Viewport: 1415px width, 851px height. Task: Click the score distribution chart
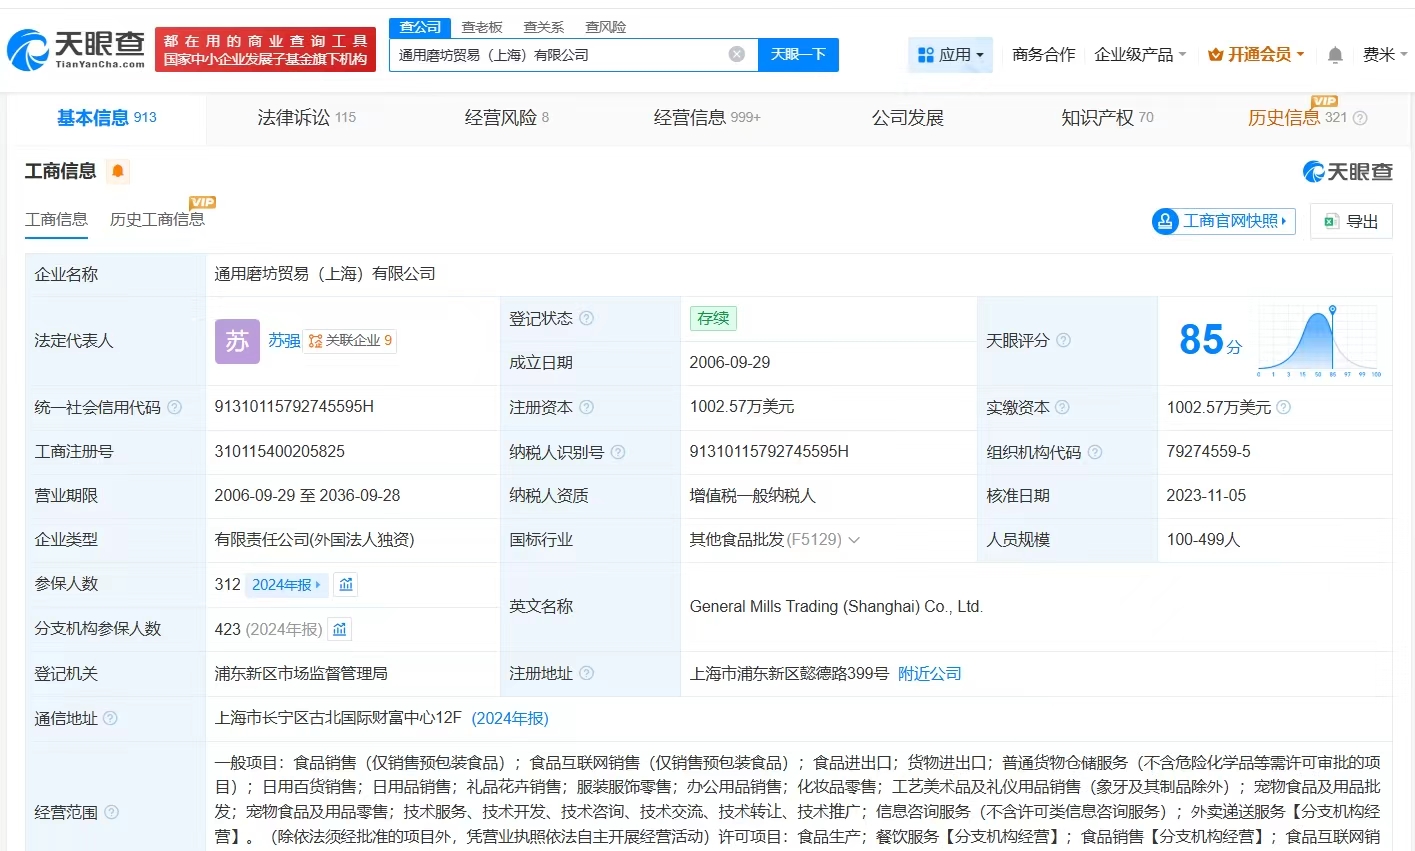(x=1319, y=340)
